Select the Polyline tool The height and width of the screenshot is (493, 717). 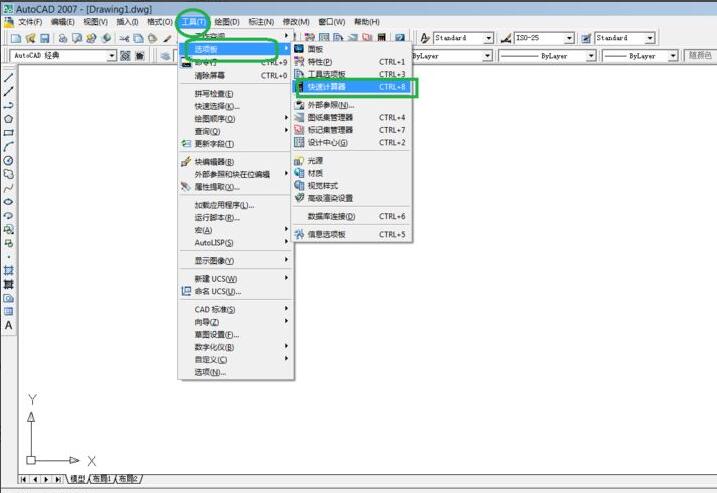(x=8, y=105)
